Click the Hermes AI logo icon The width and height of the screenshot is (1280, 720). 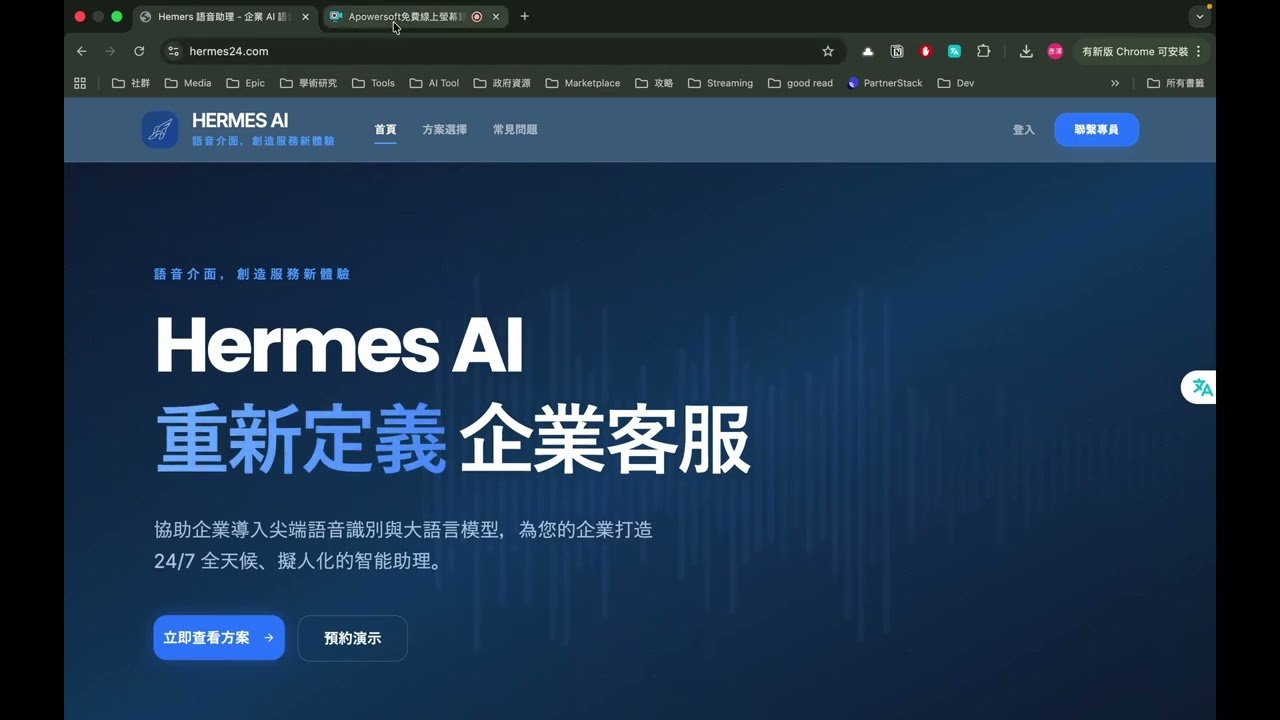[x=160, y=129]
